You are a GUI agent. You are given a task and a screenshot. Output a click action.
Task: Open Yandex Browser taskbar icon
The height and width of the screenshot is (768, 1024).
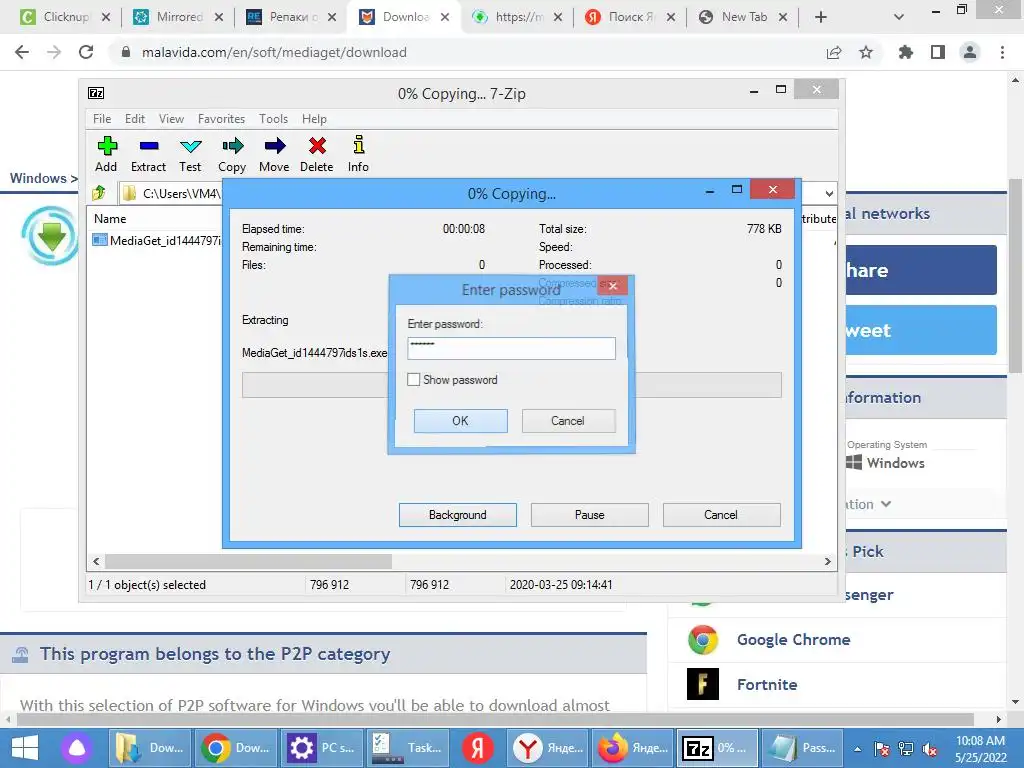527,748
